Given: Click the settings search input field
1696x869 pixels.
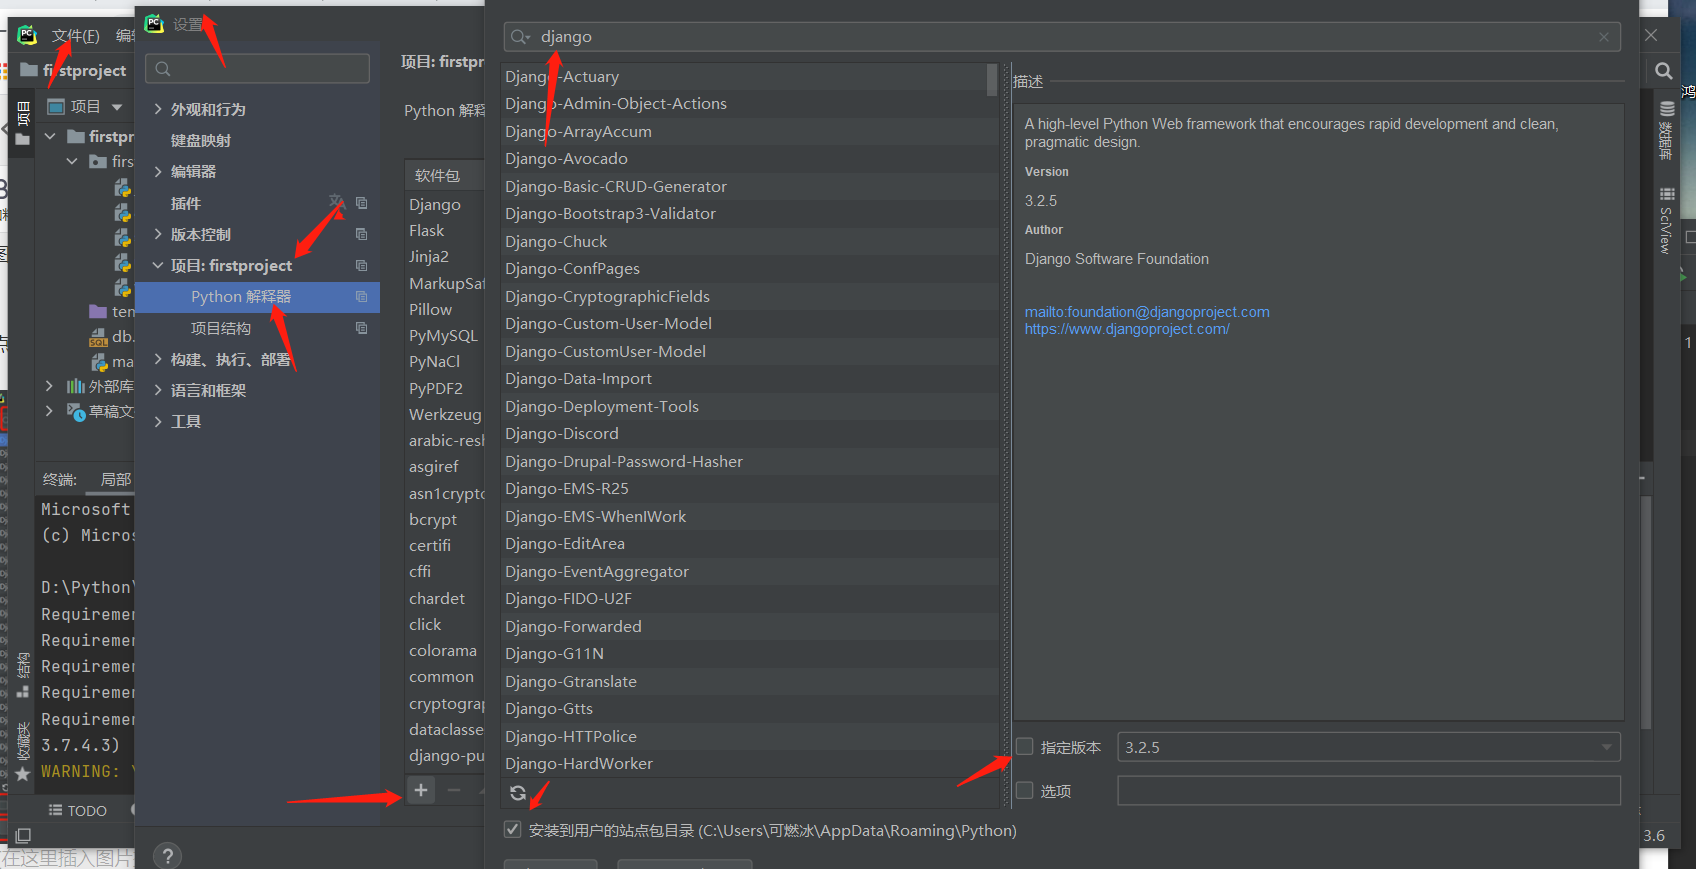Looking at the screenshot, I should 257,69.
